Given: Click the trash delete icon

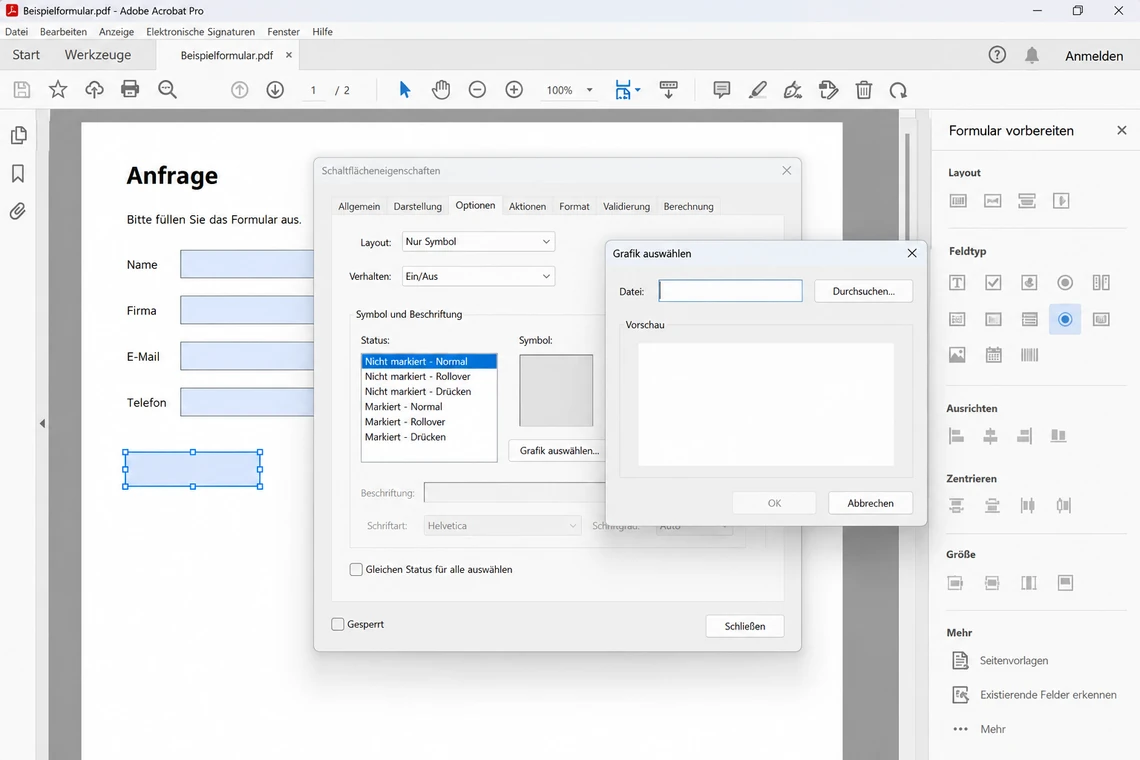Looking at the screenshot, I should 864,89.
